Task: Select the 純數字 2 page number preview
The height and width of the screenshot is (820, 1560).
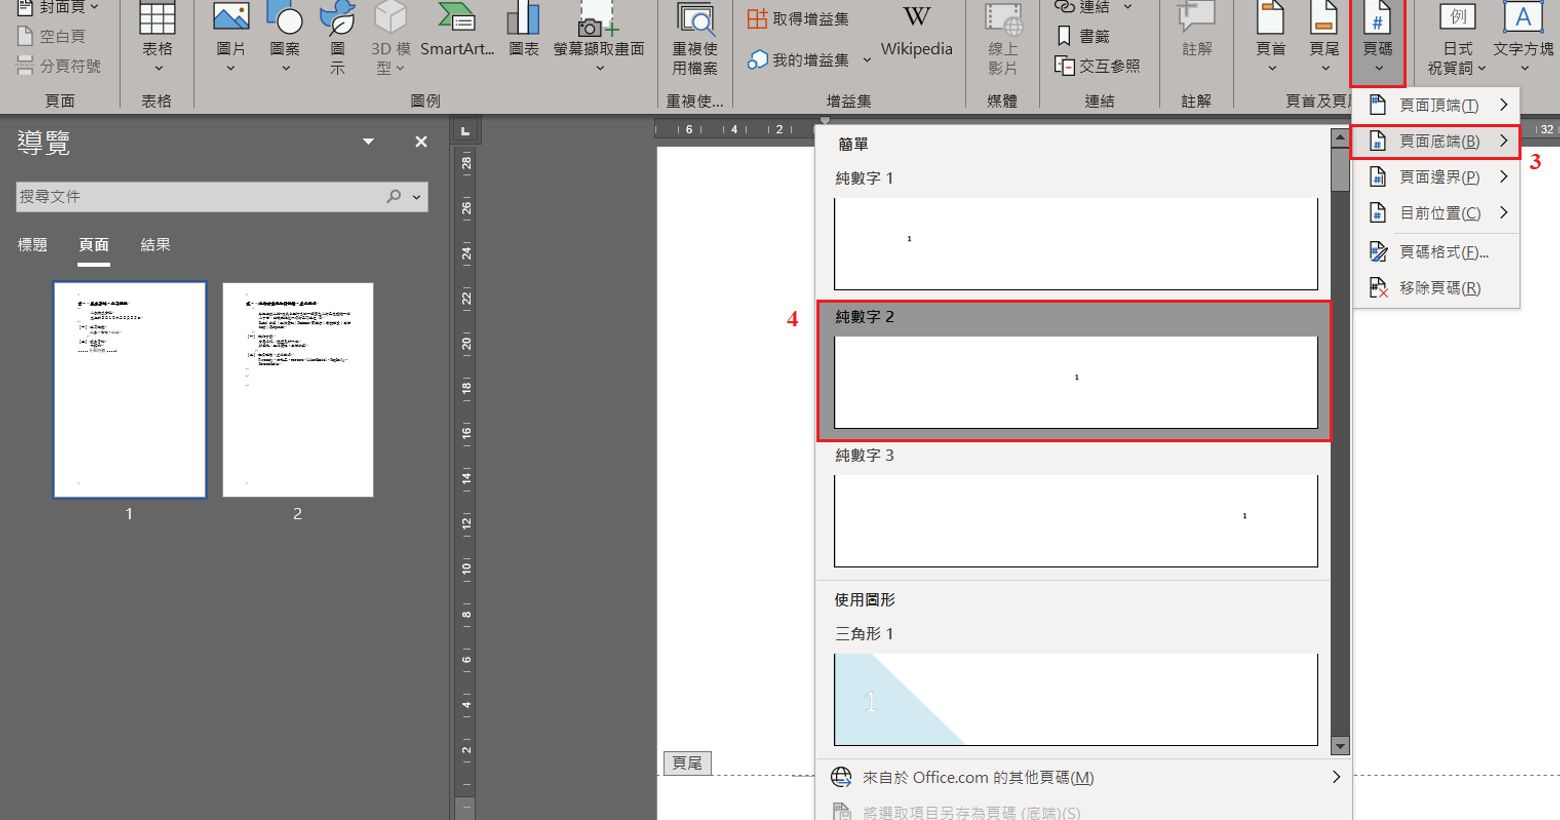Action: click(1075, 381)
